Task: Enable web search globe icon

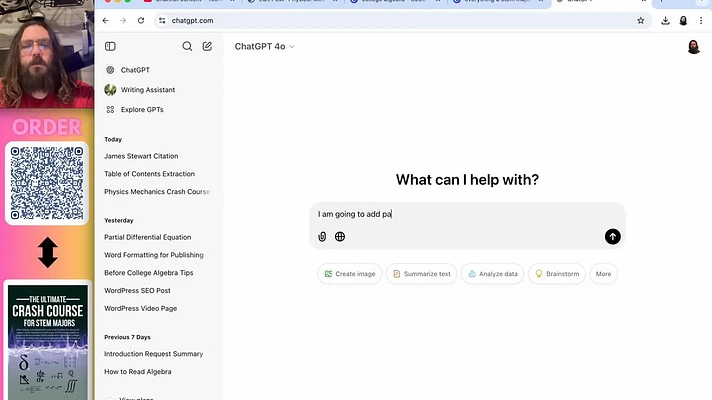Action: pyautogui.click(x=340, y=237)
